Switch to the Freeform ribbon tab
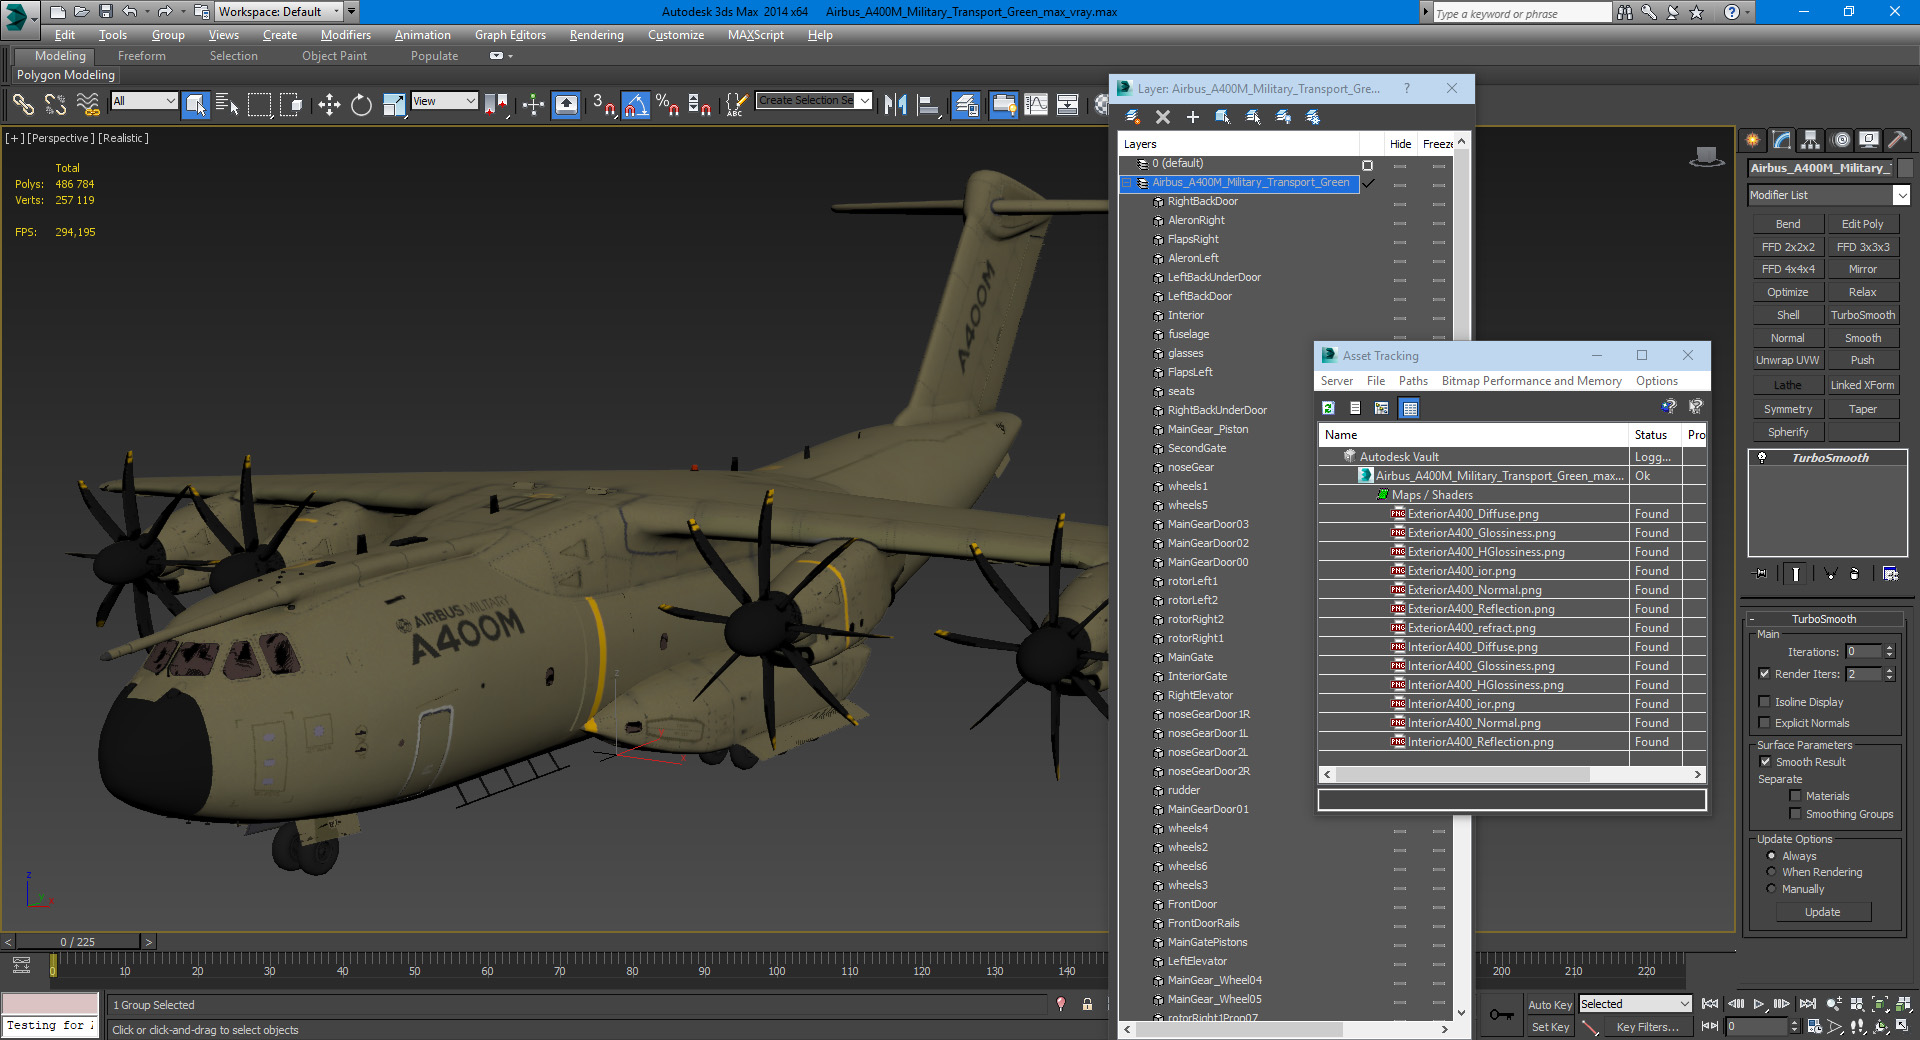 (x=142, y=56)
